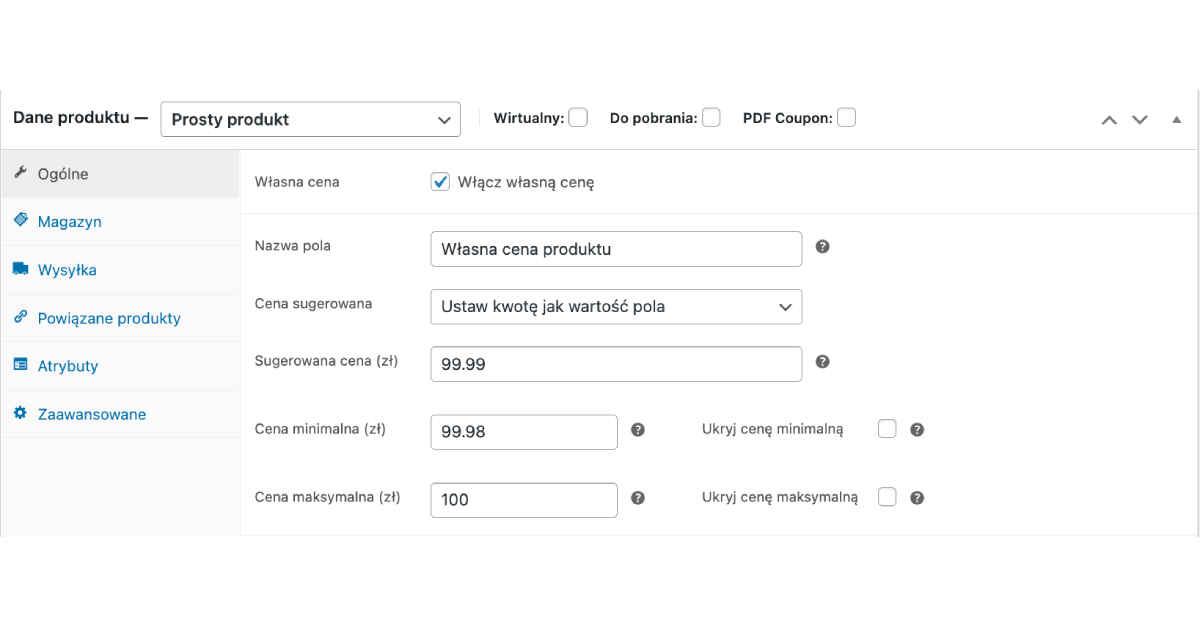The height and width of the screenshot is (628, 1200).
Task: Click the Magazyn tag icon
Action: [20, 221]
